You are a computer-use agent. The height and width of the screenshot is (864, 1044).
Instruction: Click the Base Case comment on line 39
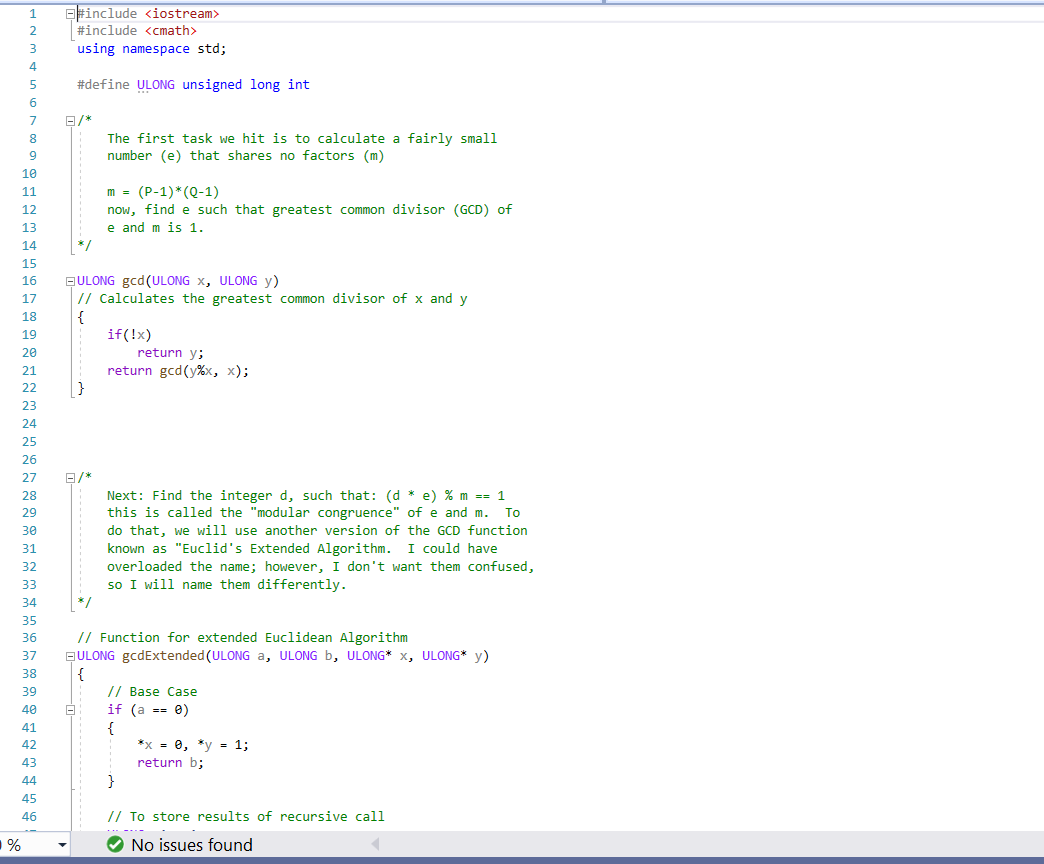point(150,691)
